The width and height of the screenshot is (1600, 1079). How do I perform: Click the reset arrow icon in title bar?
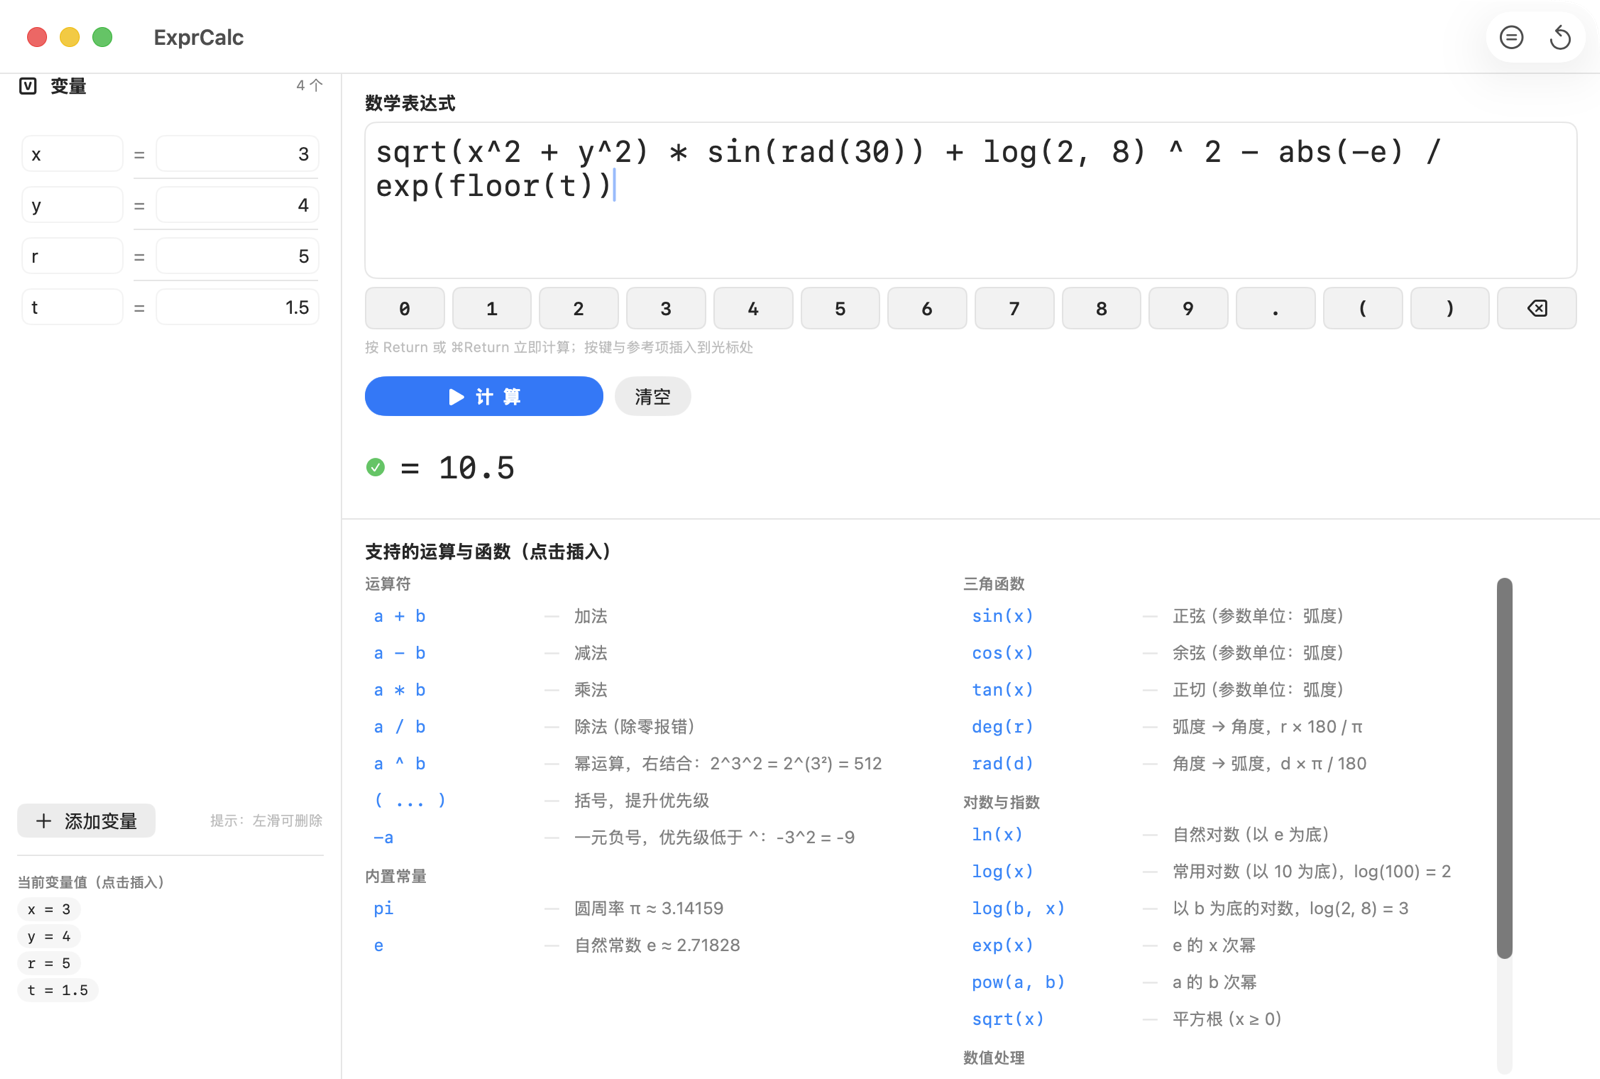coord(1560,38)
